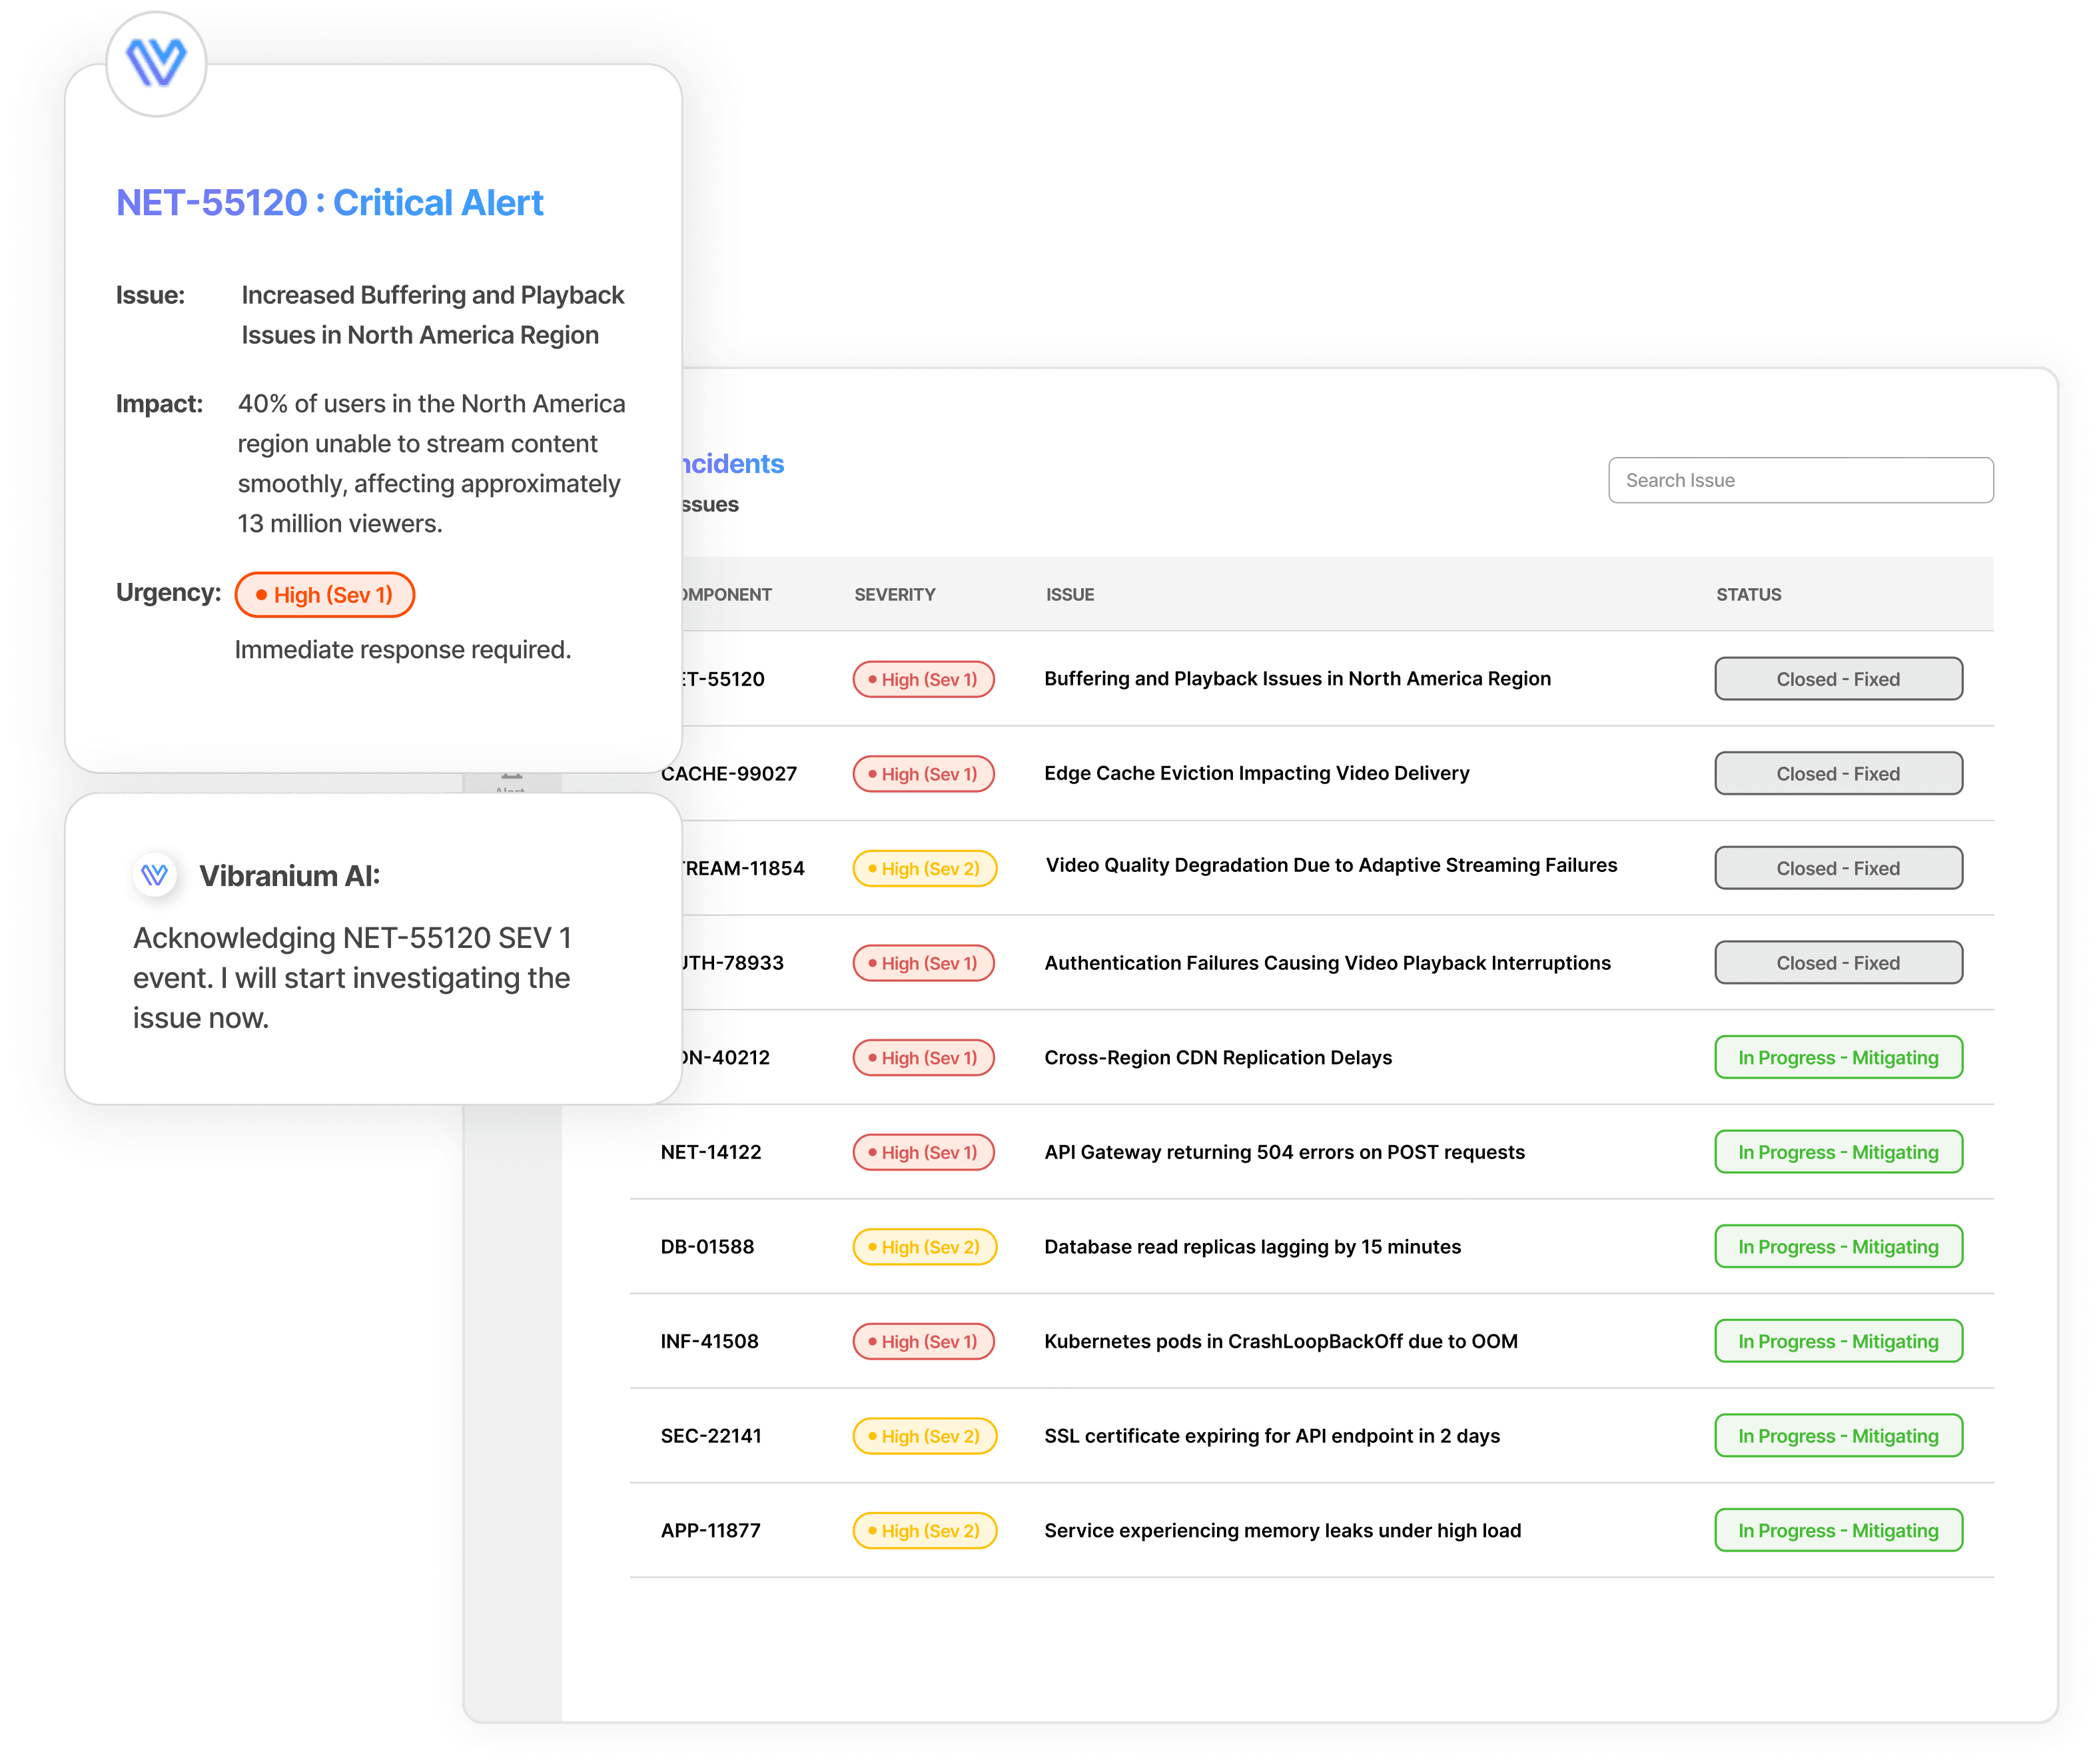Select component INF-41508
The width and height of the screenshot is (2099, 1764).
coord(709,1341)
